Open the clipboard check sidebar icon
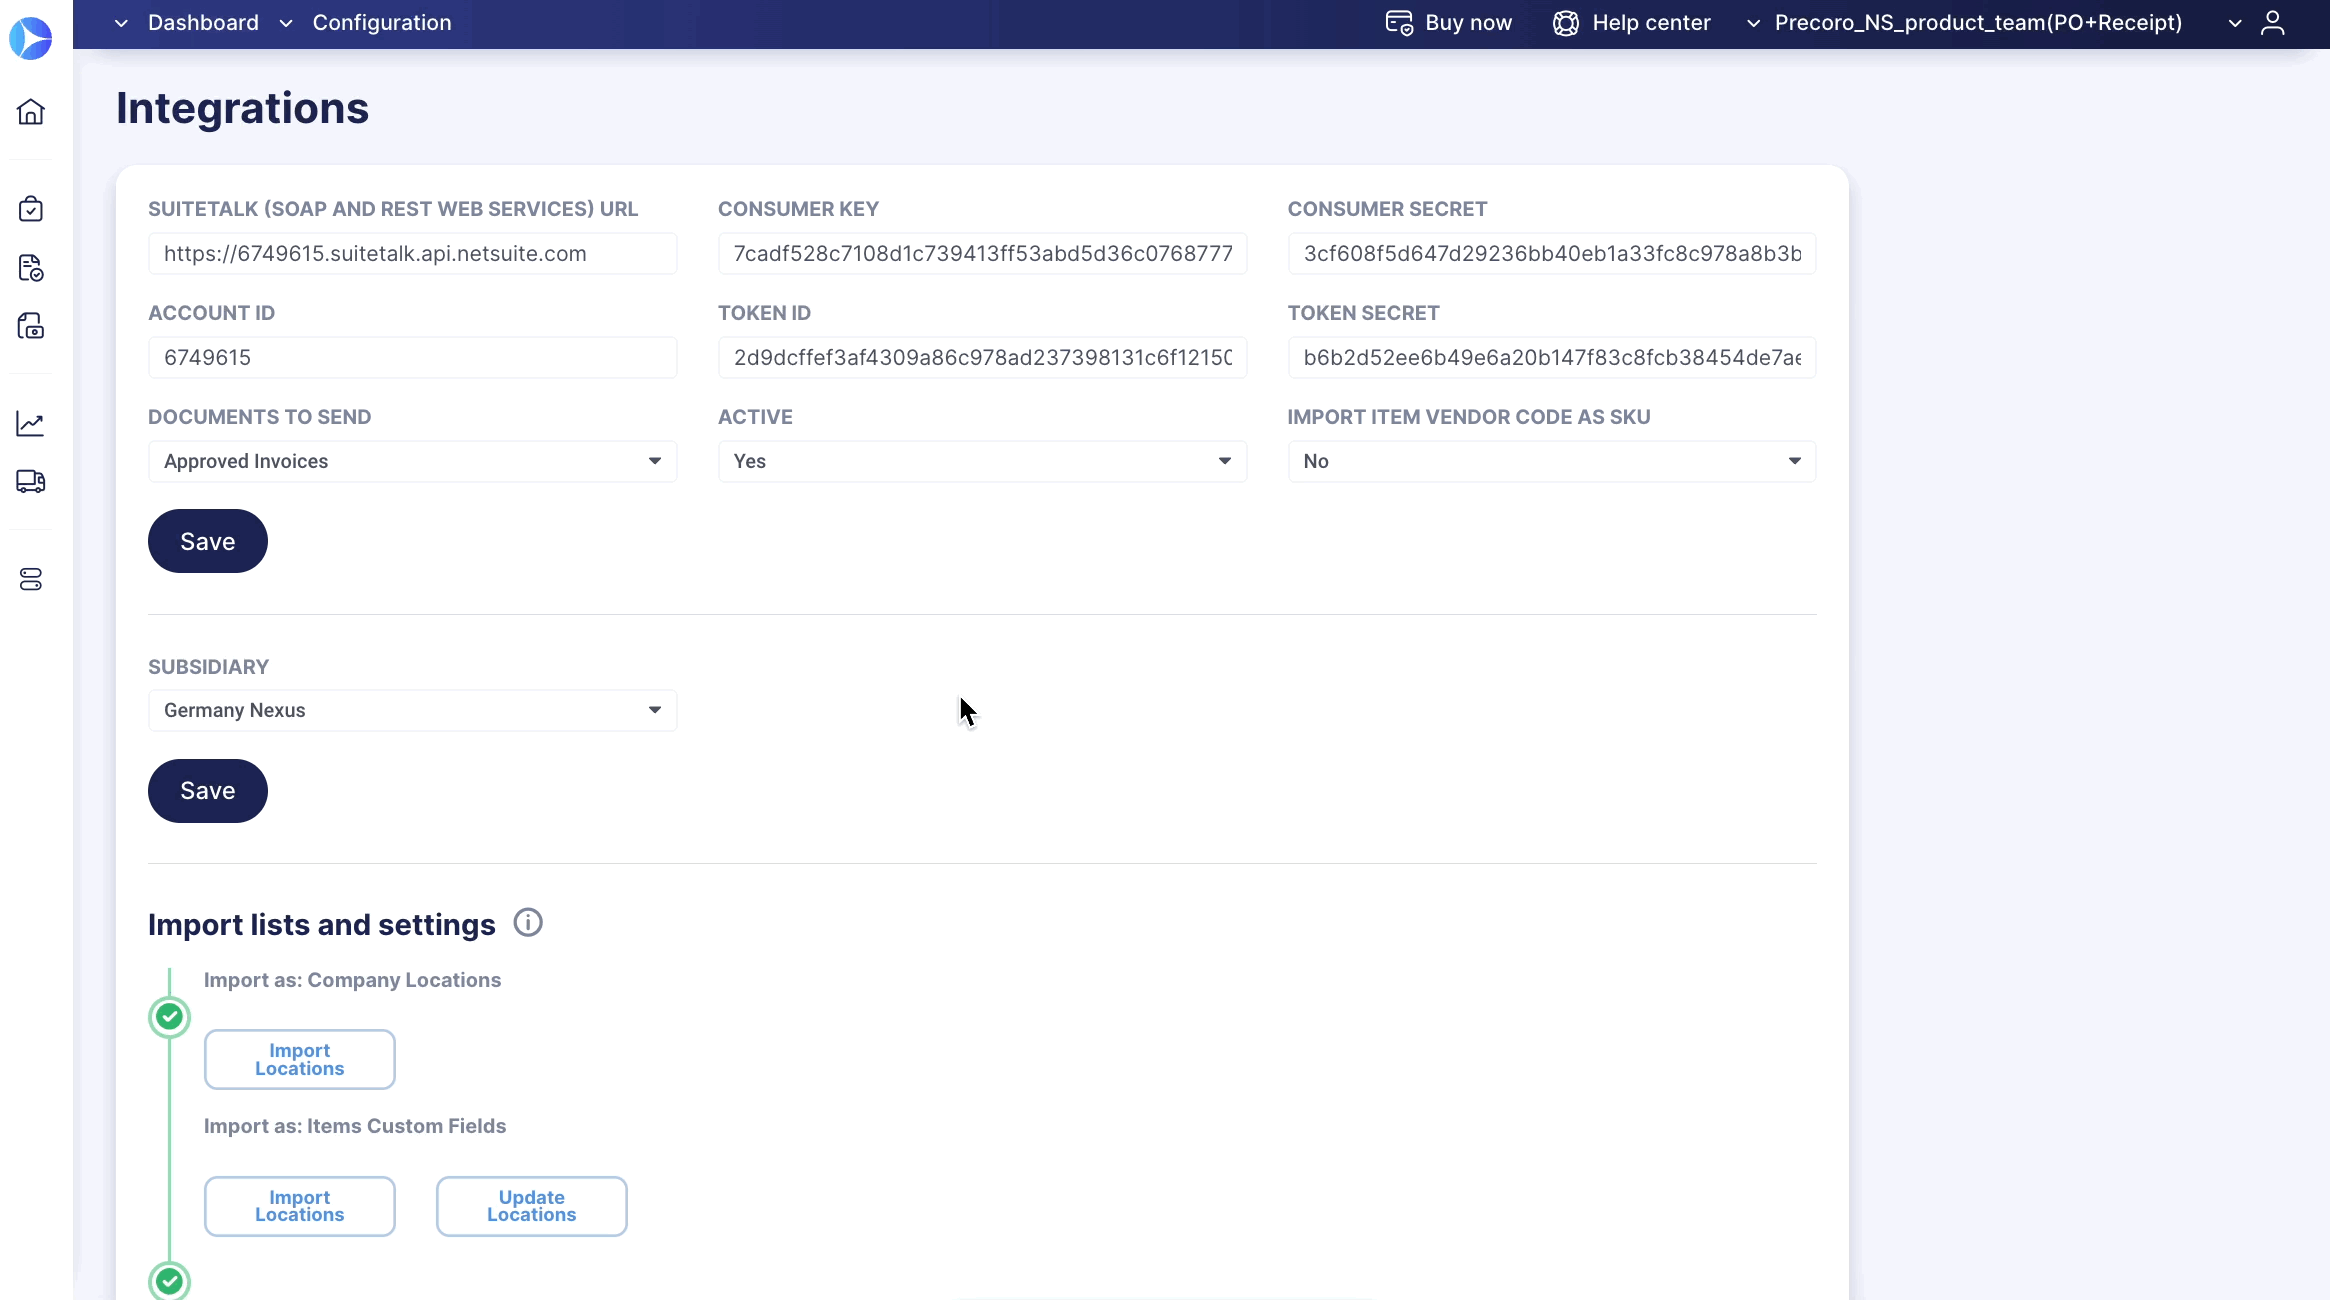 pos(31,209)
